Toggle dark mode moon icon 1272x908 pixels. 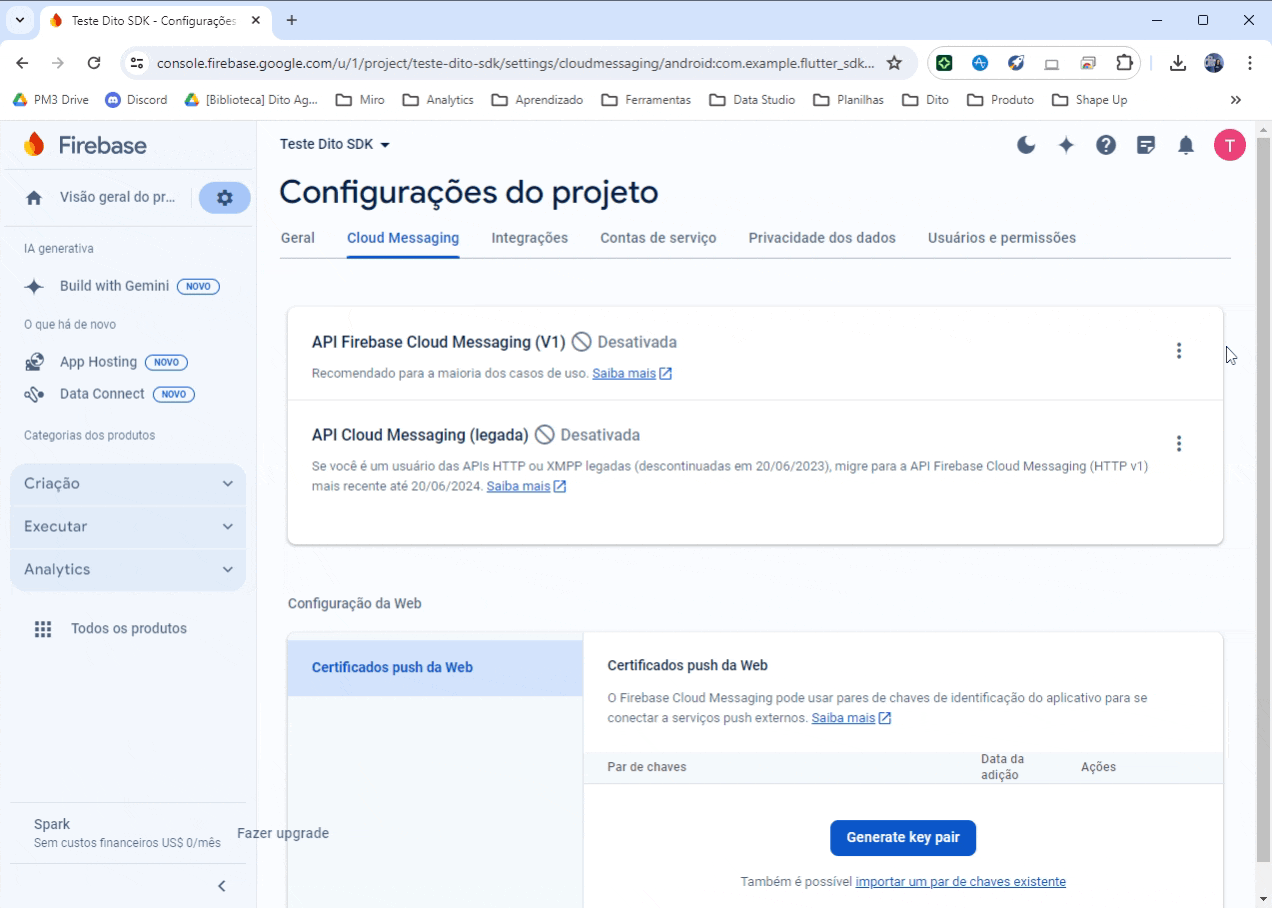click(1026, 145)
